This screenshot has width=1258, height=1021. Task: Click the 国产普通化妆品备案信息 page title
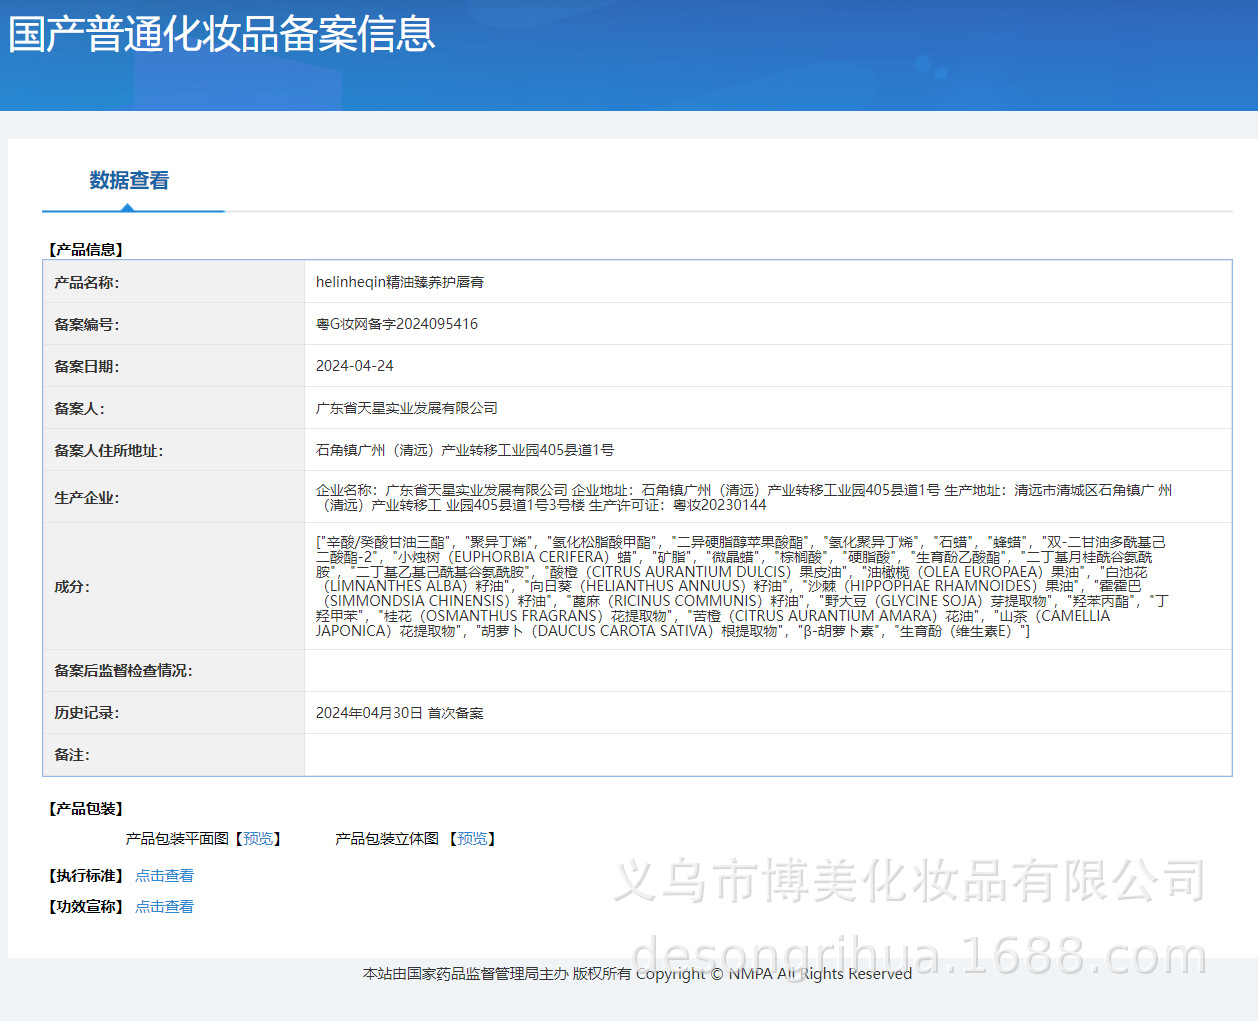(222, 34)
